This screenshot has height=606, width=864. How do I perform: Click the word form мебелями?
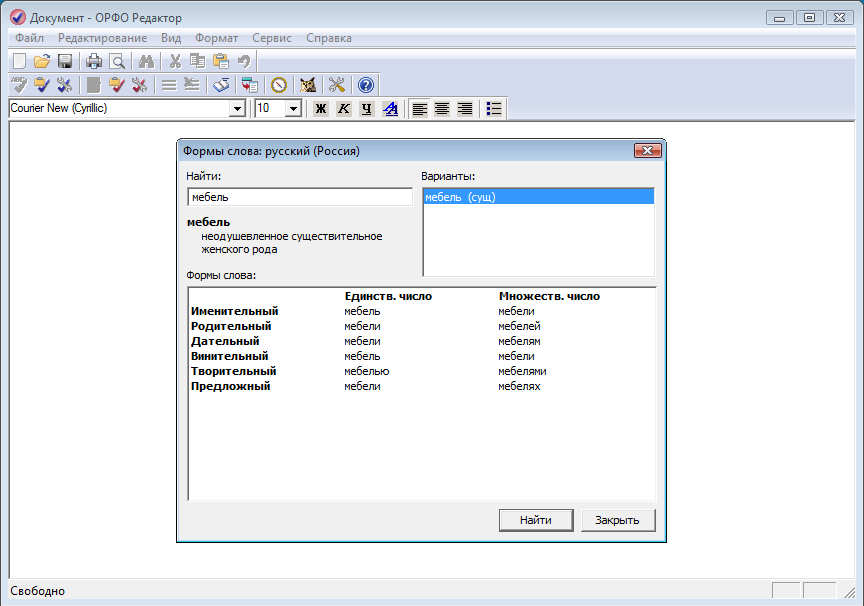[x=522, y=371]
